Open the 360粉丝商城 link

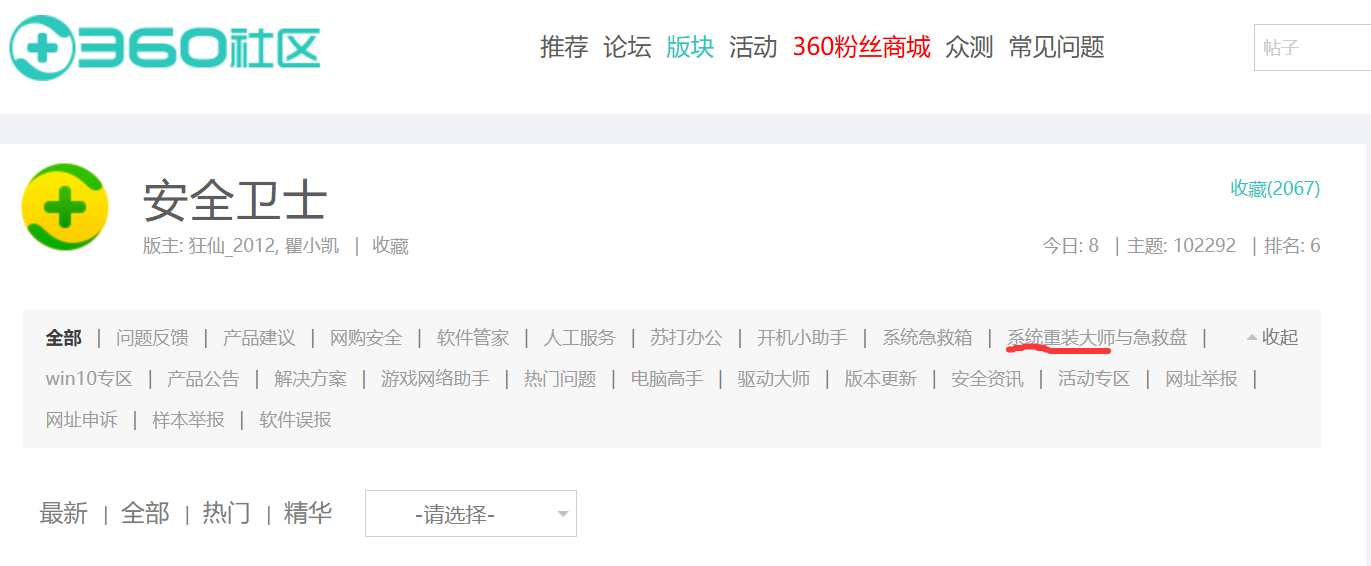[861, 47]
